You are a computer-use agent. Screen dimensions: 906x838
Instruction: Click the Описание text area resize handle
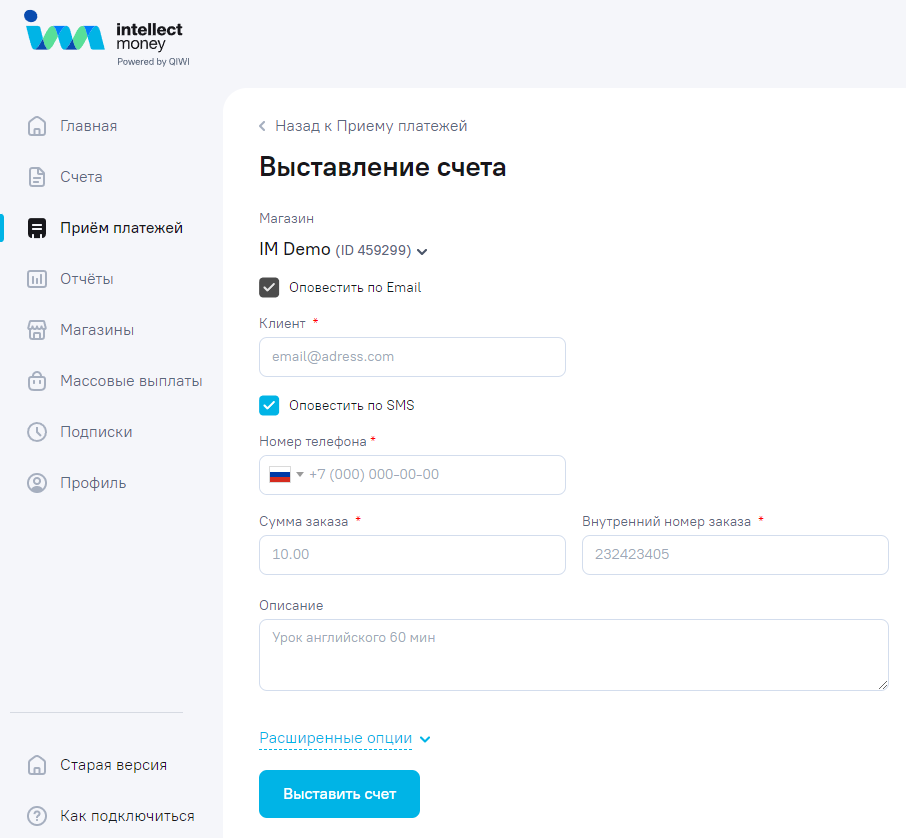(x=883, y=685)
